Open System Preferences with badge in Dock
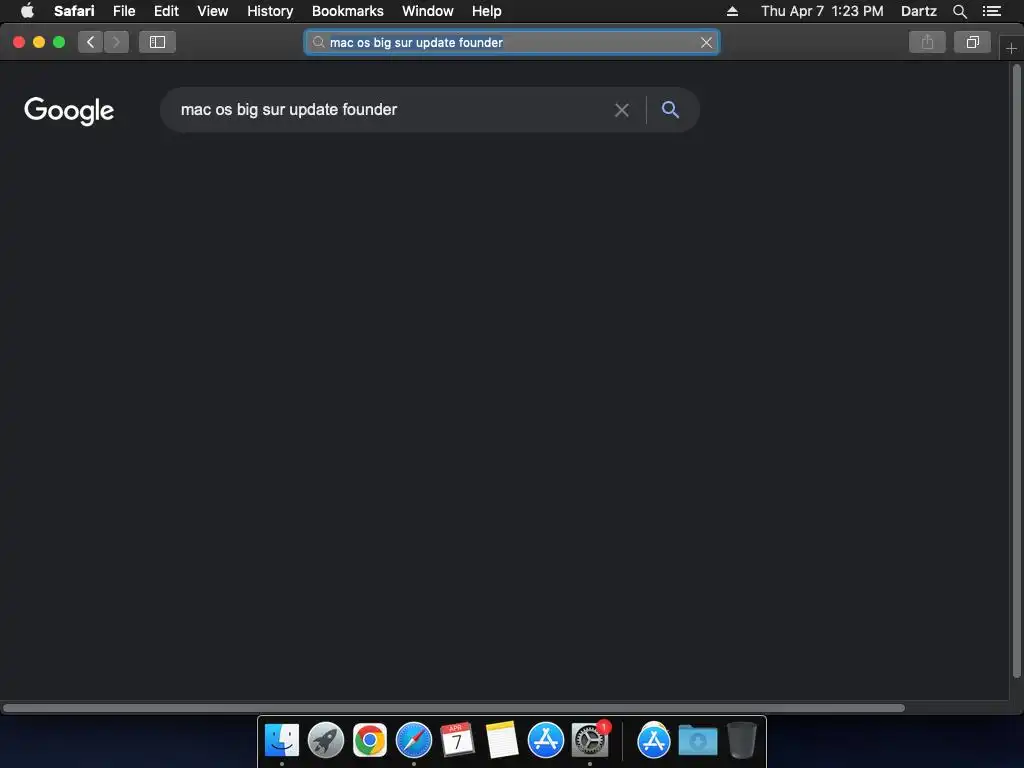The height and width of the screenshot is (768, 1024). click(x=590, y=740)
